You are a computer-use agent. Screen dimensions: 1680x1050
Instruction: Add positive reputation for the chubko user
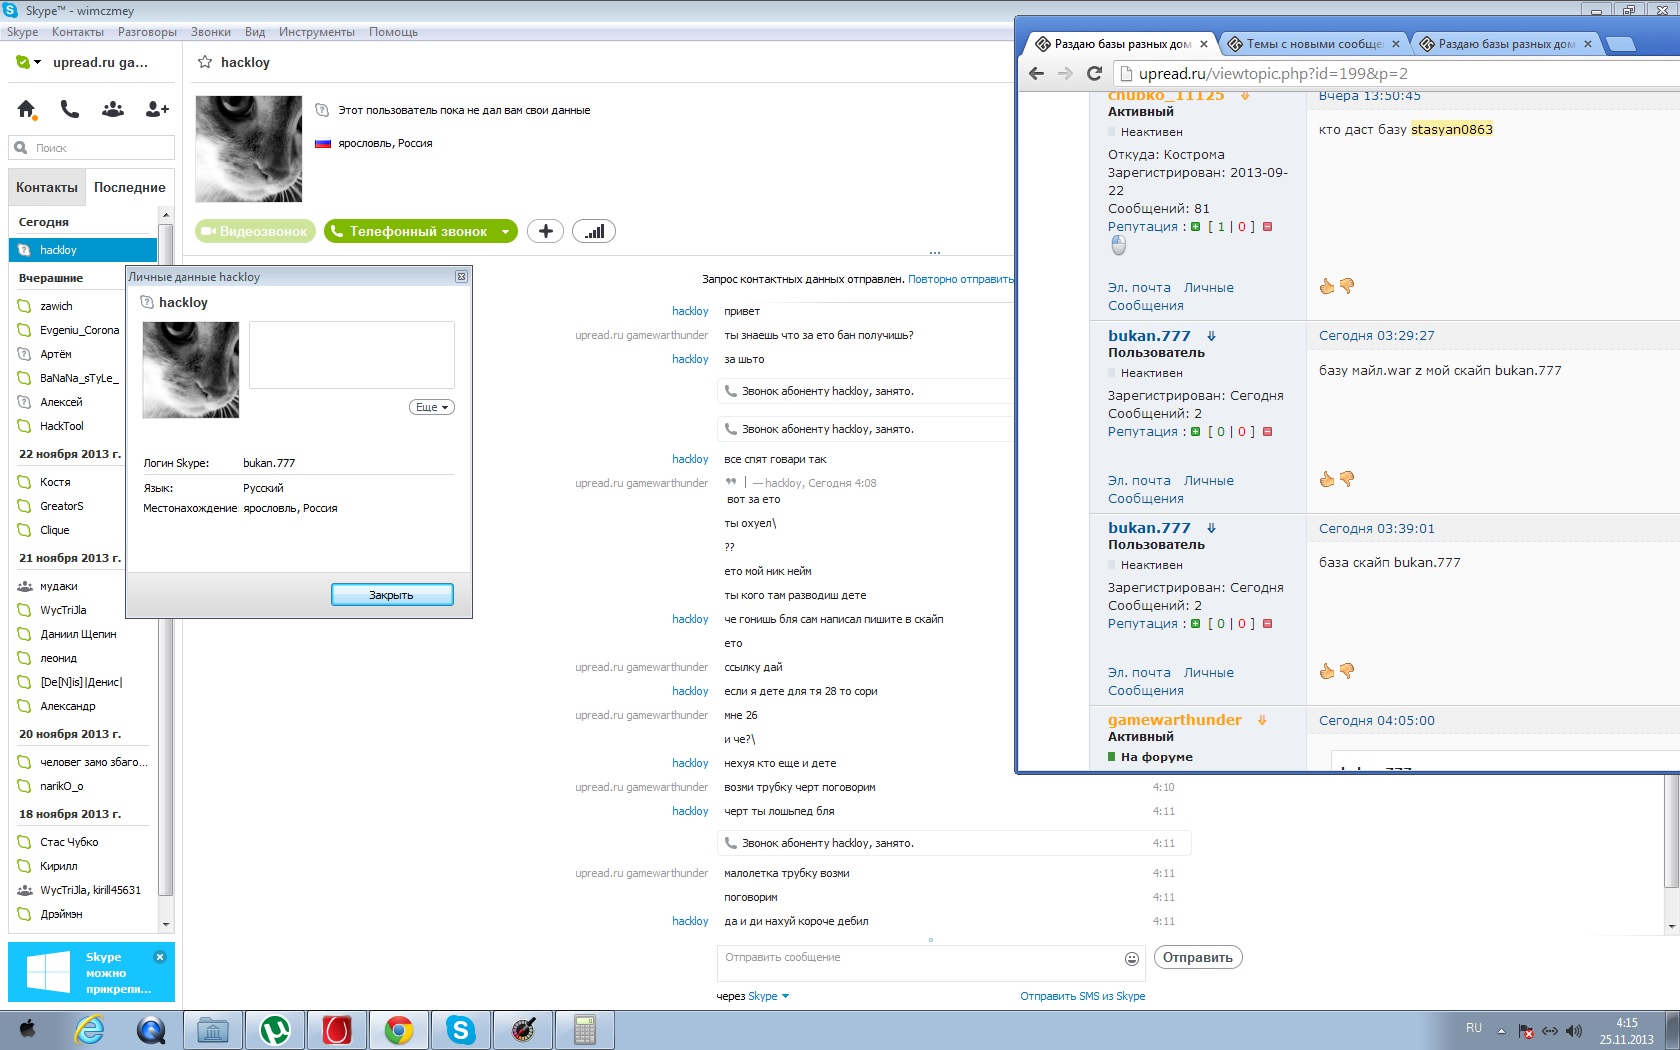1195,227
